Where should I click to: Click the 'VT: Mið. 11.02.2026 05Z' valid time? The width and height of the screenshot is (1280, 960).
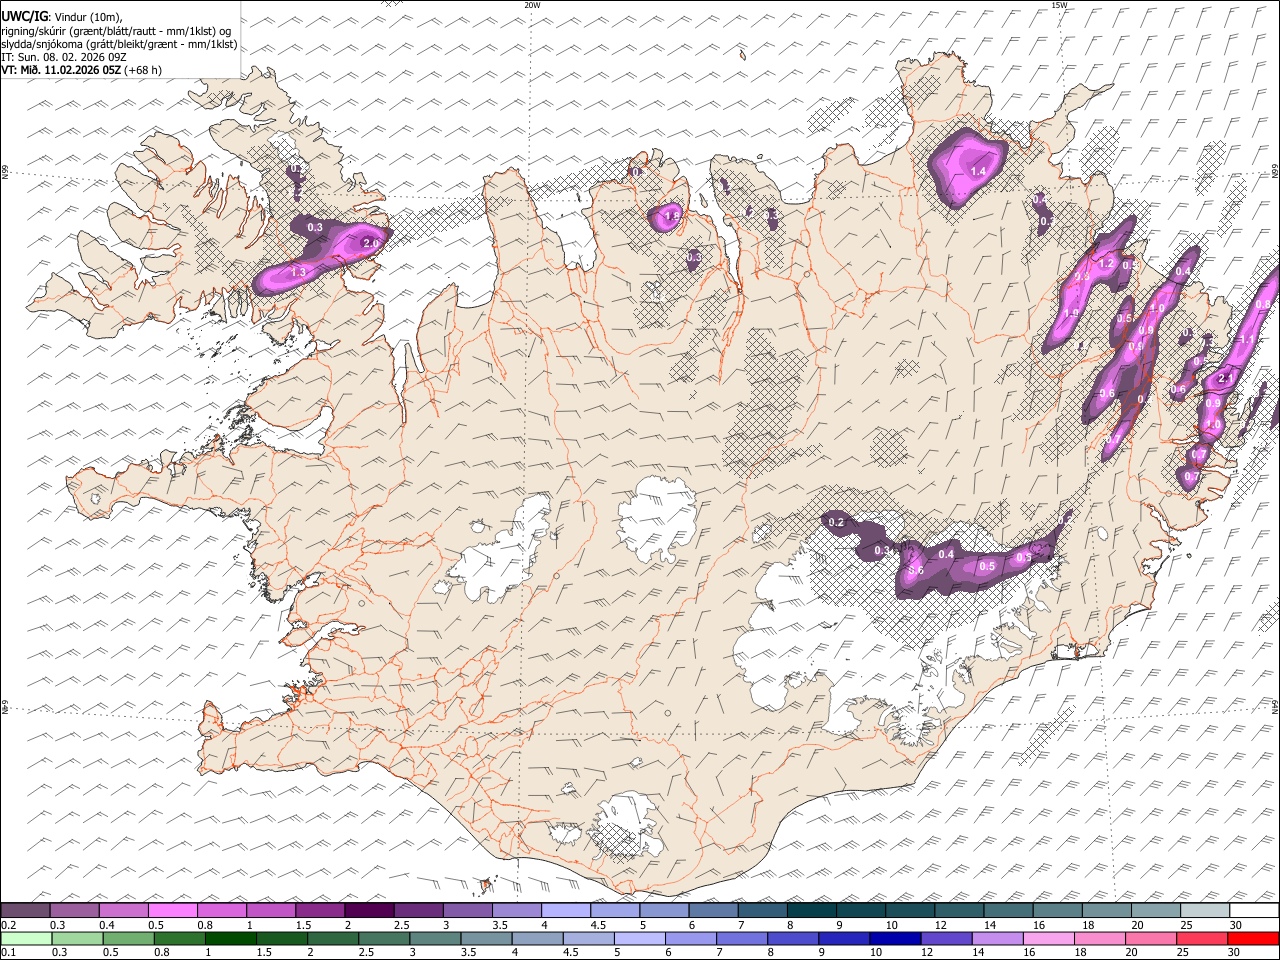click(60, 70)
